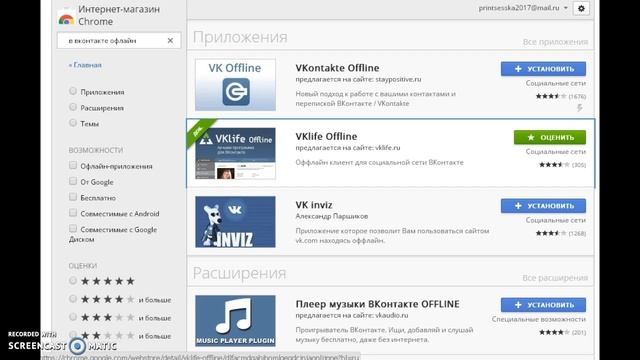Install VK inviz with Установить button
This screenshot has width=640, height=360.
tap(543, 206)
